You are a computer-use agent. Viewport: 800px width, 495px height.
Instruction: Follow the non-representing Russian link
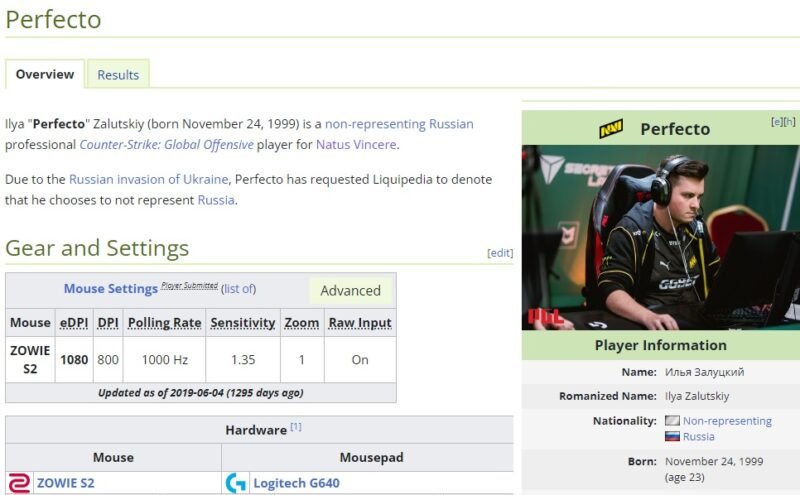click(x=399, y=124)
